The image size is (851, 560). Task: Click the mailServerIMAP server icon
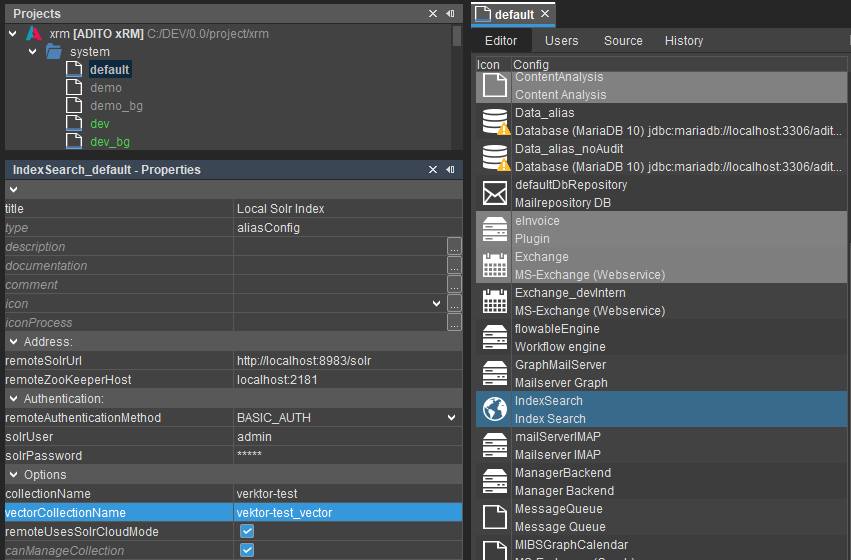494,446
